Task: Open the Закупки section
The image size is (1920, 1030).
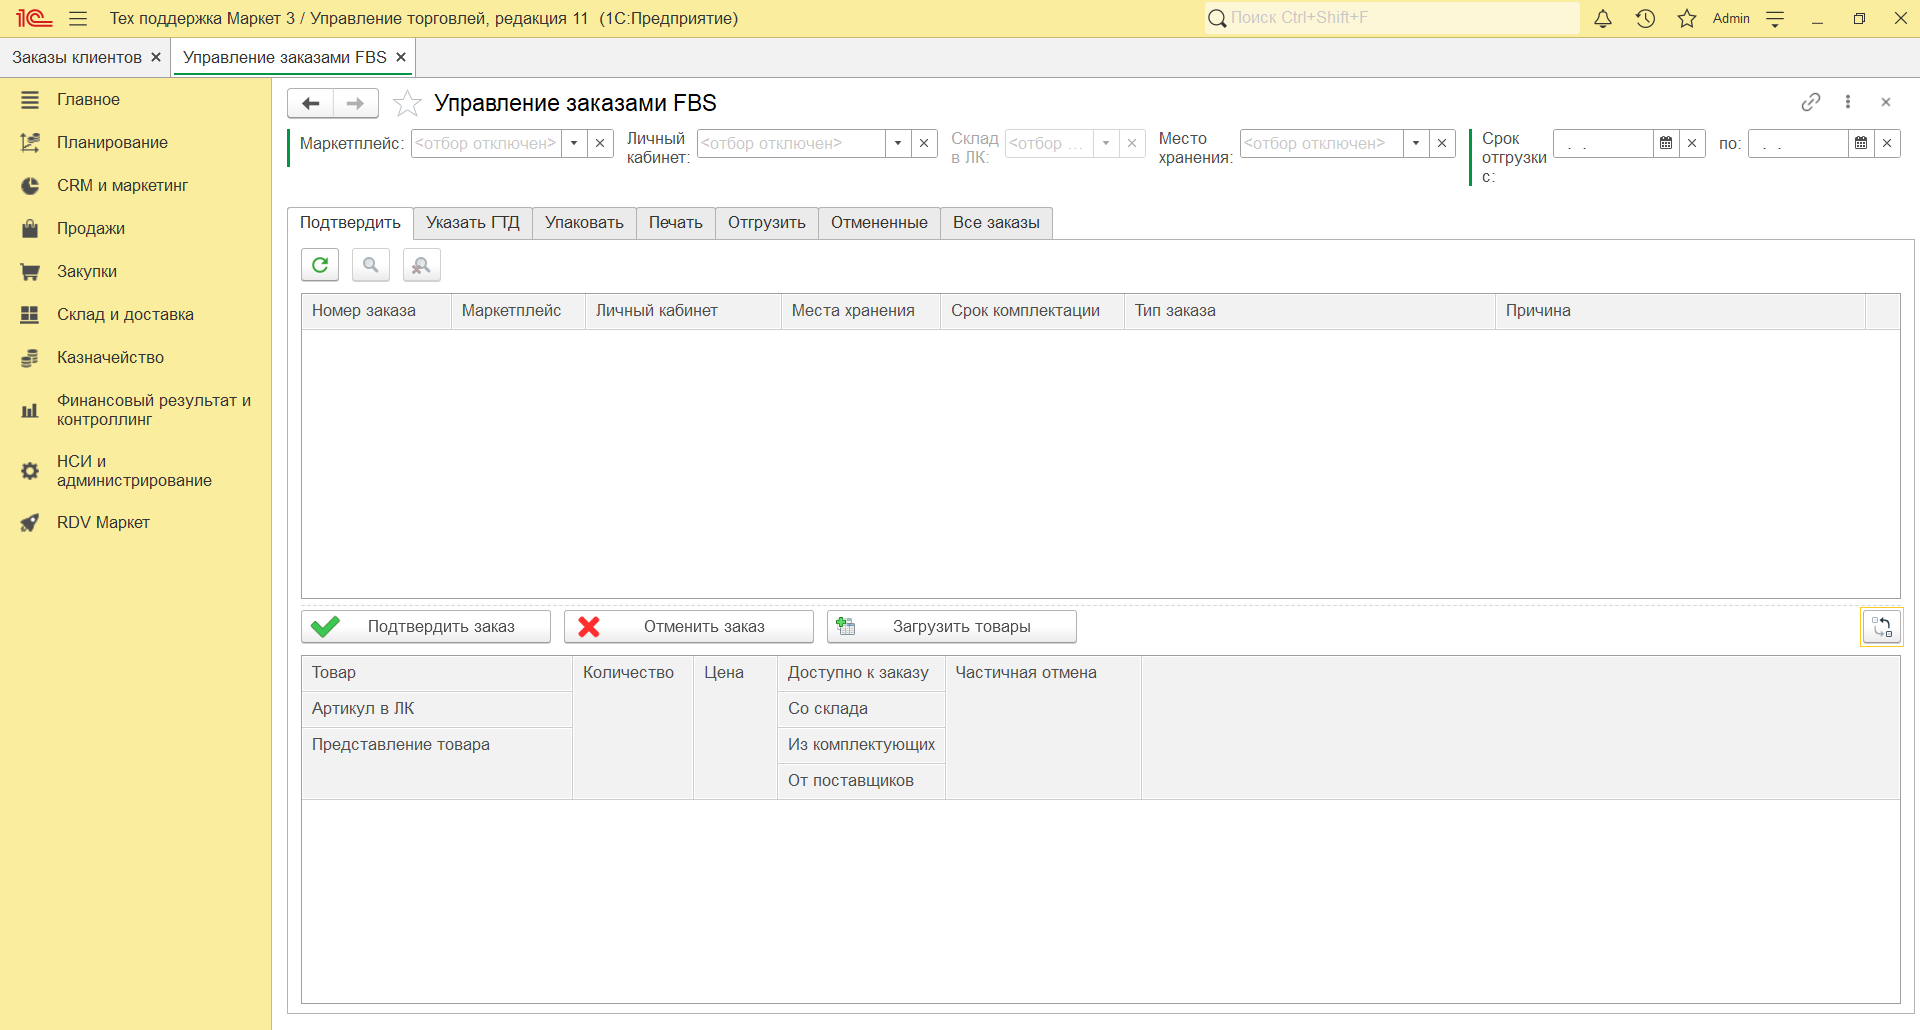Action: click(x=87, y=272)
